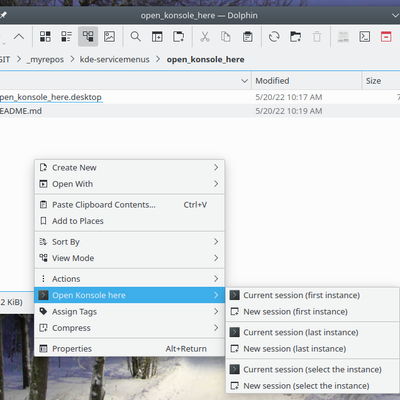Toggle split view icon in toolbar
Viewport: 400px width, 400px height.
pos(157,36)
